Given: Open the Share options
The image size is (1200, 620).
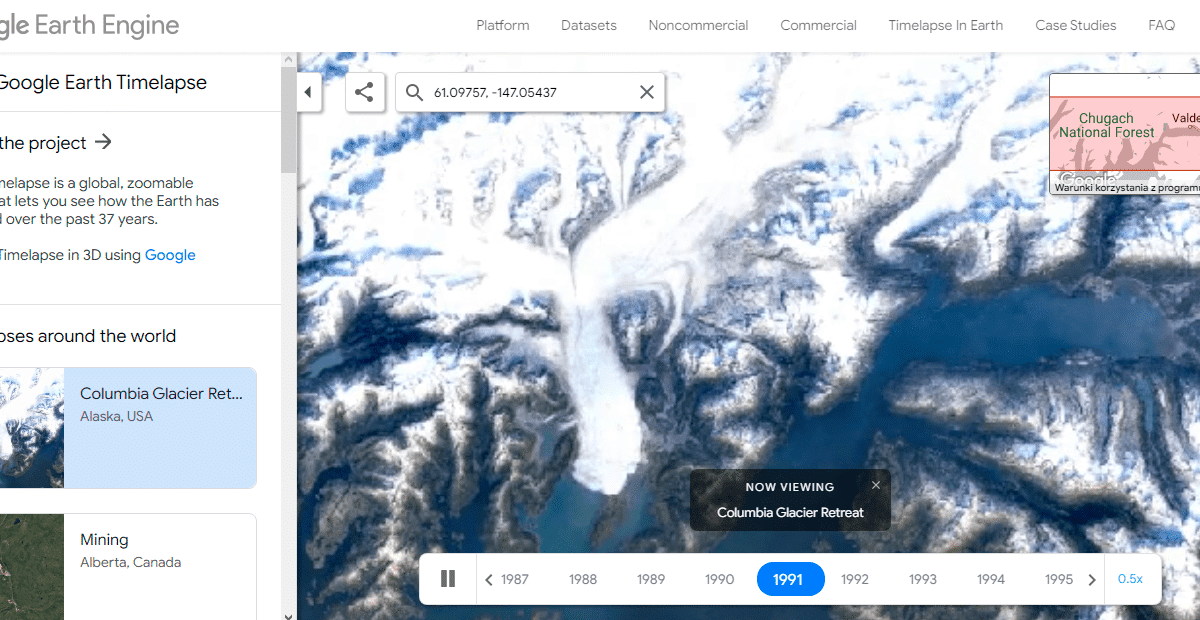Looking at the screenshot, I should click(365, 91).
